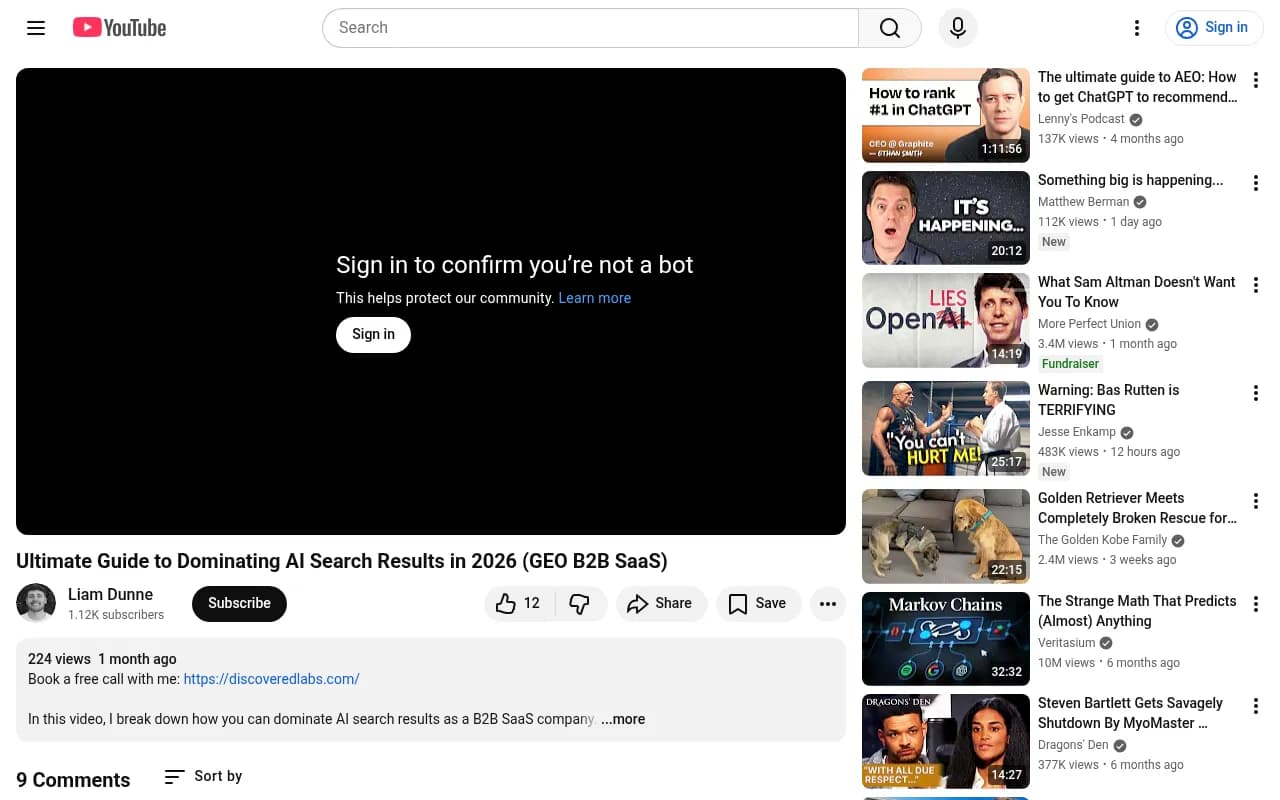Click the magnifier search button

[x=889, y=28]
